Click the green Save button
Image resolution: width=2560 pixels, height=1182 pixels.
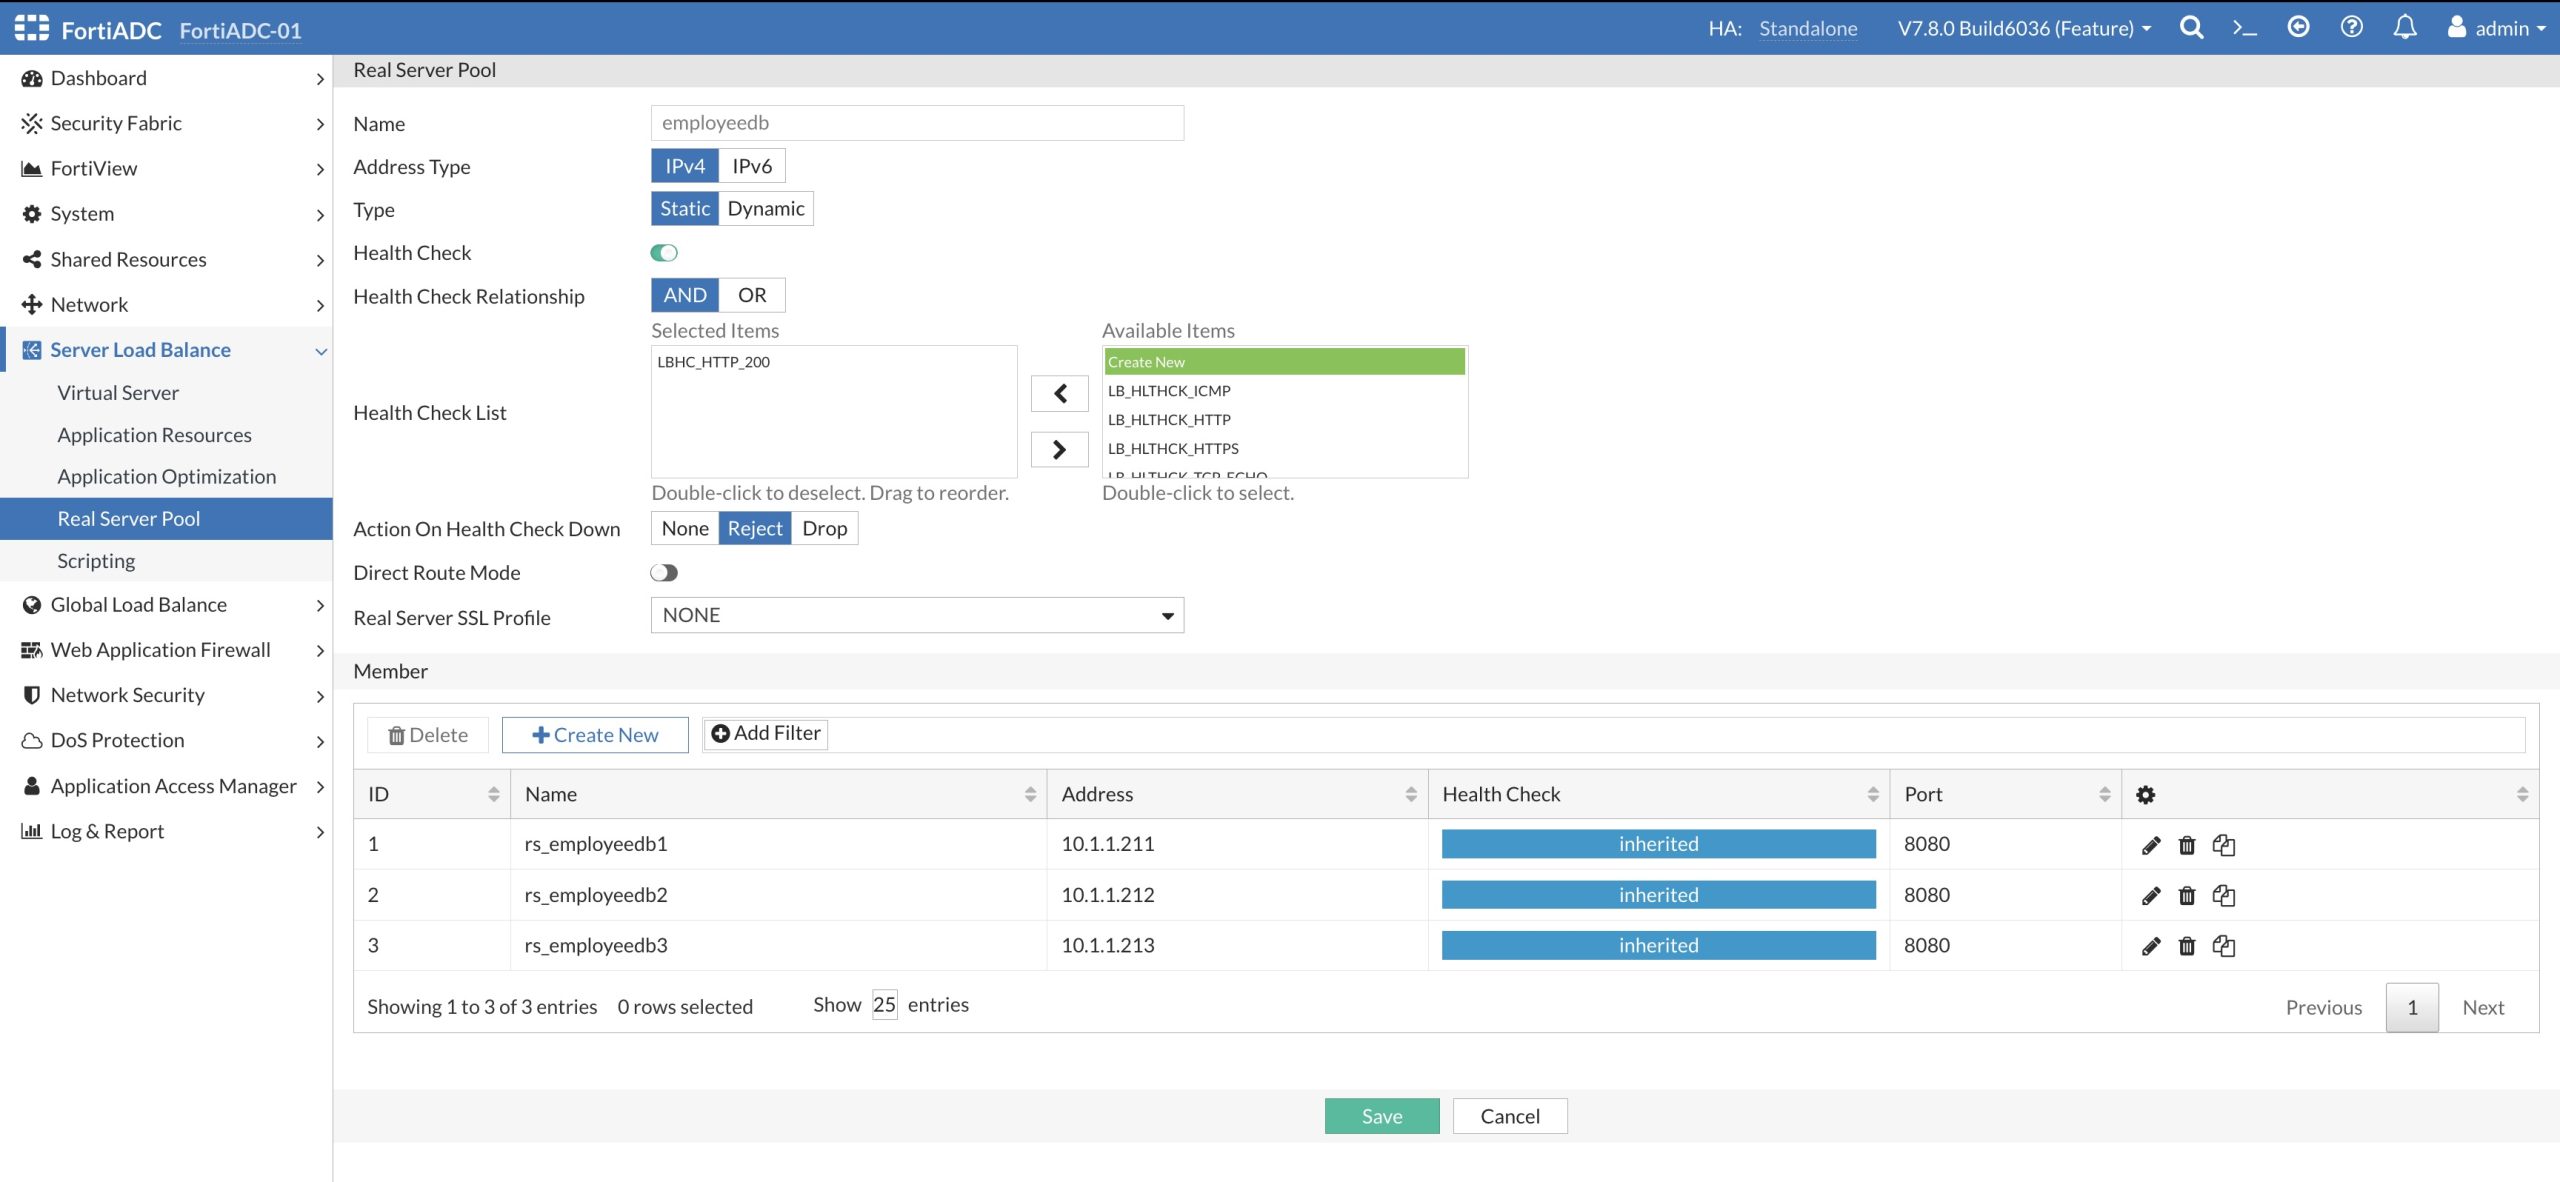[x=1381, y=1116]
